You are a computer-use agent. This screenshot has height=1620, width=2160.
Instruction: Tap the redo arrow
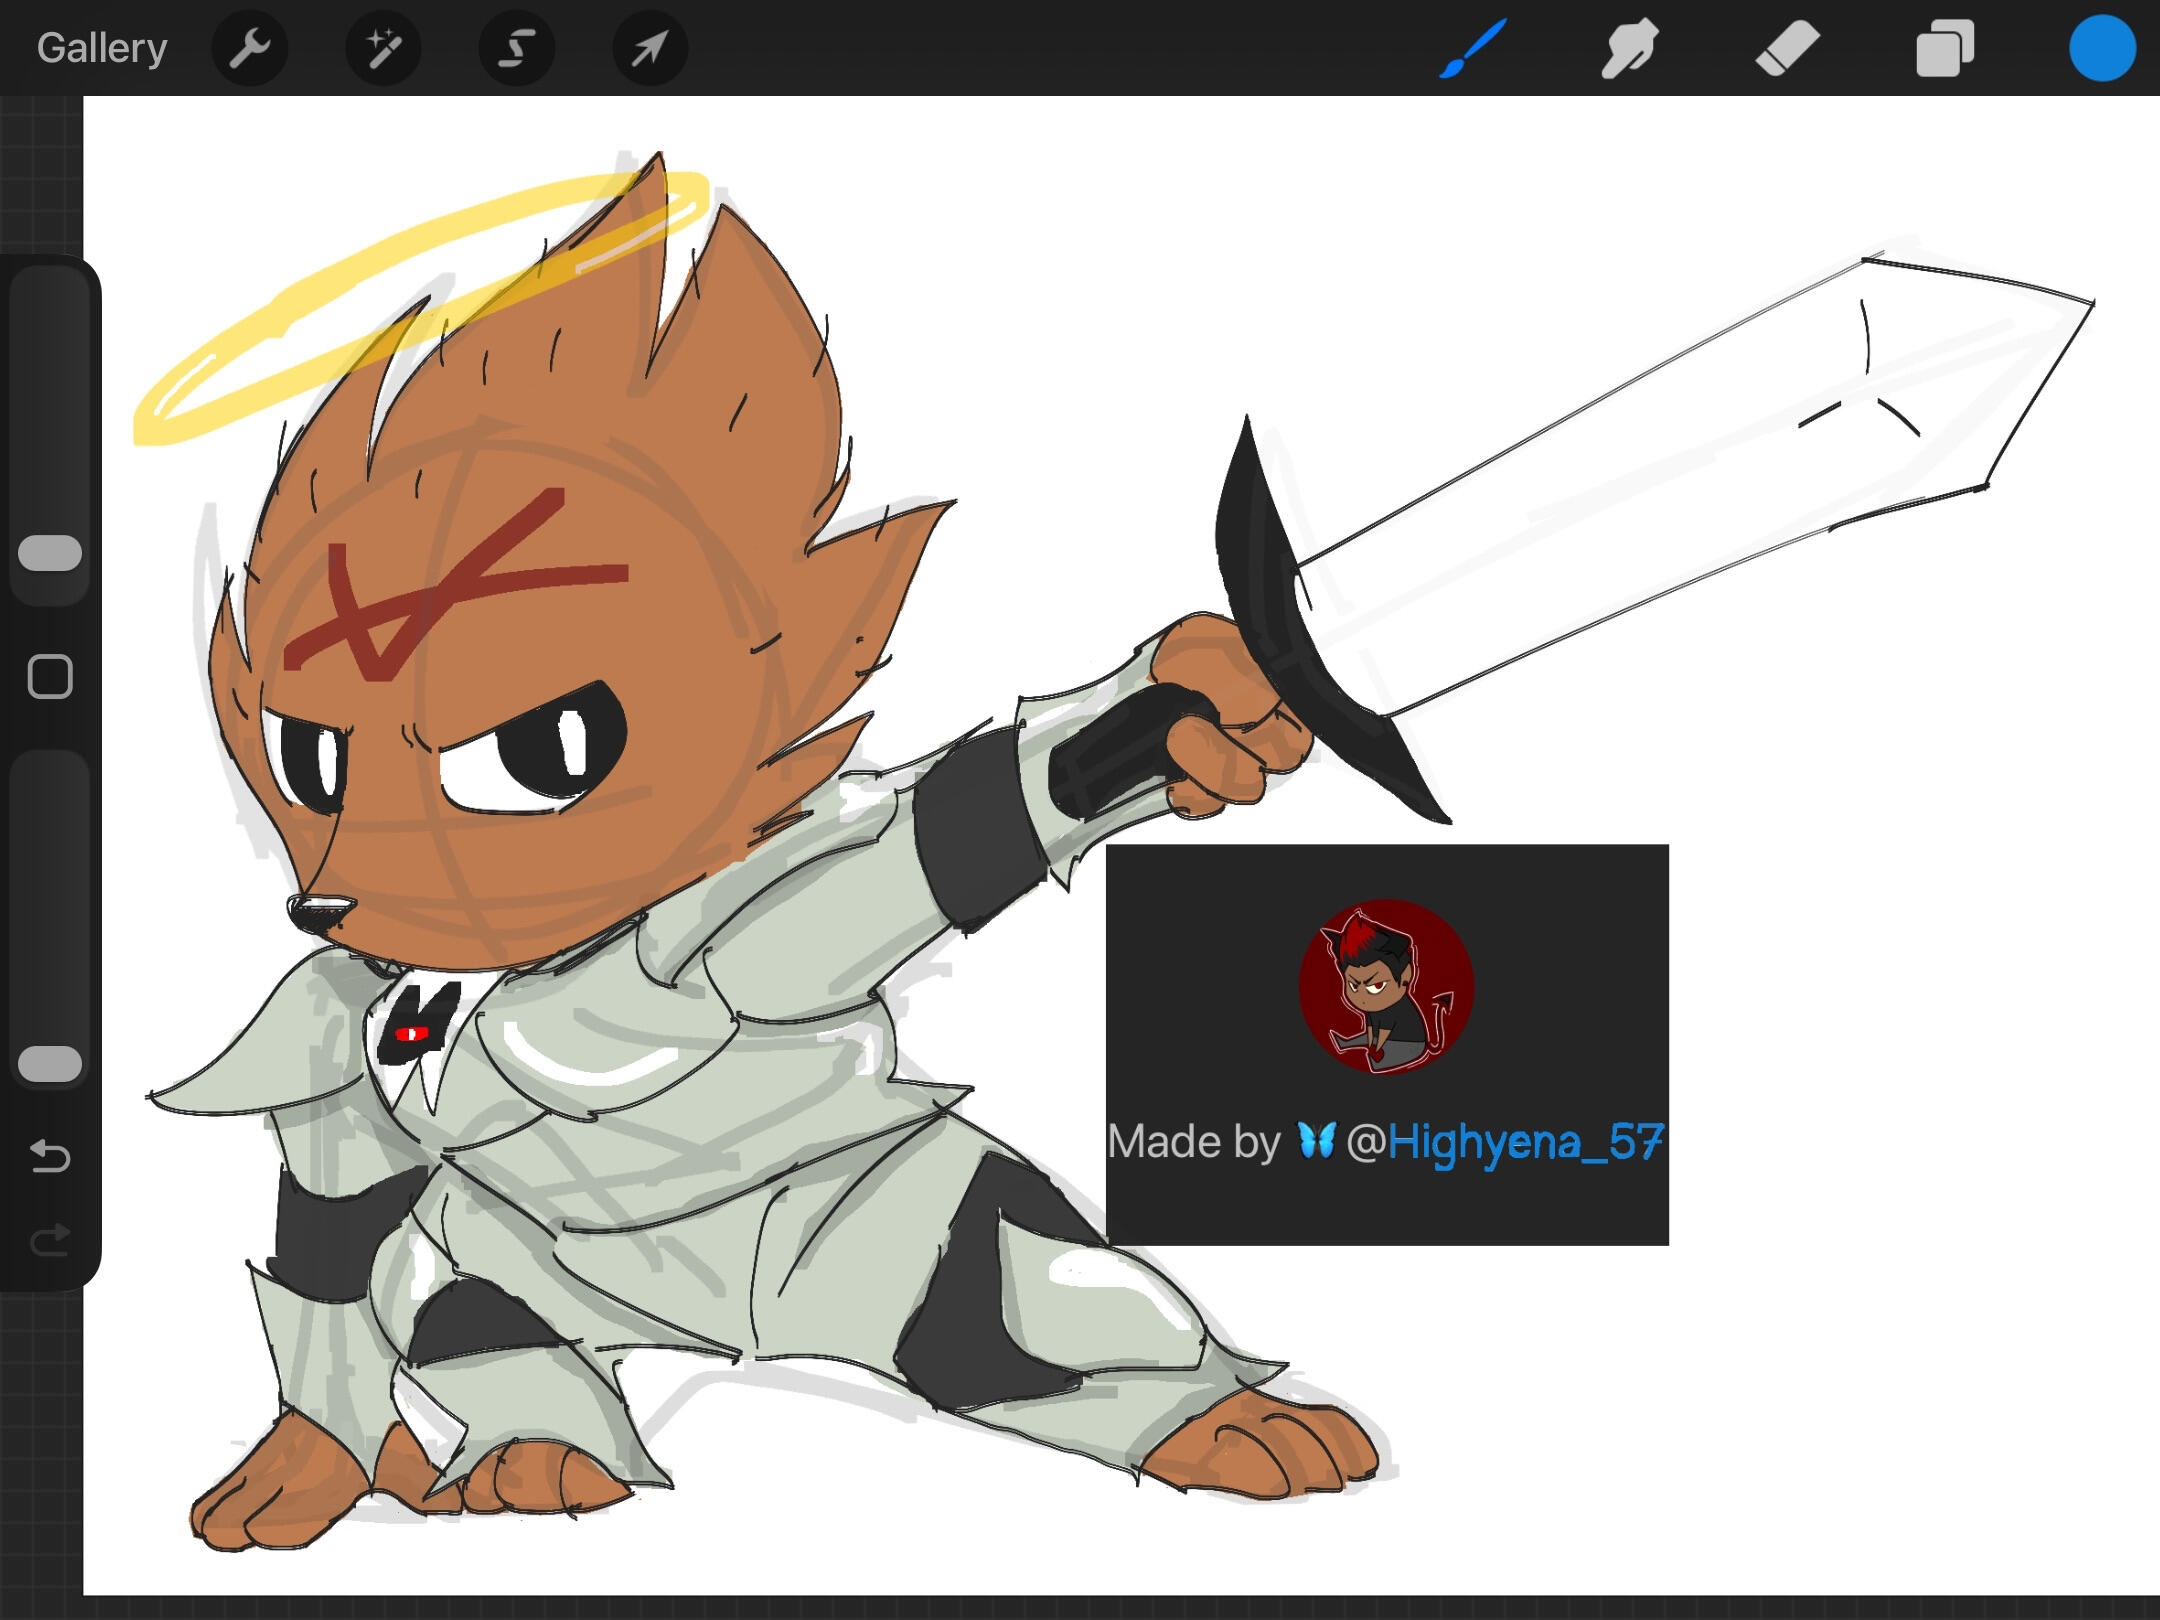50,1241
